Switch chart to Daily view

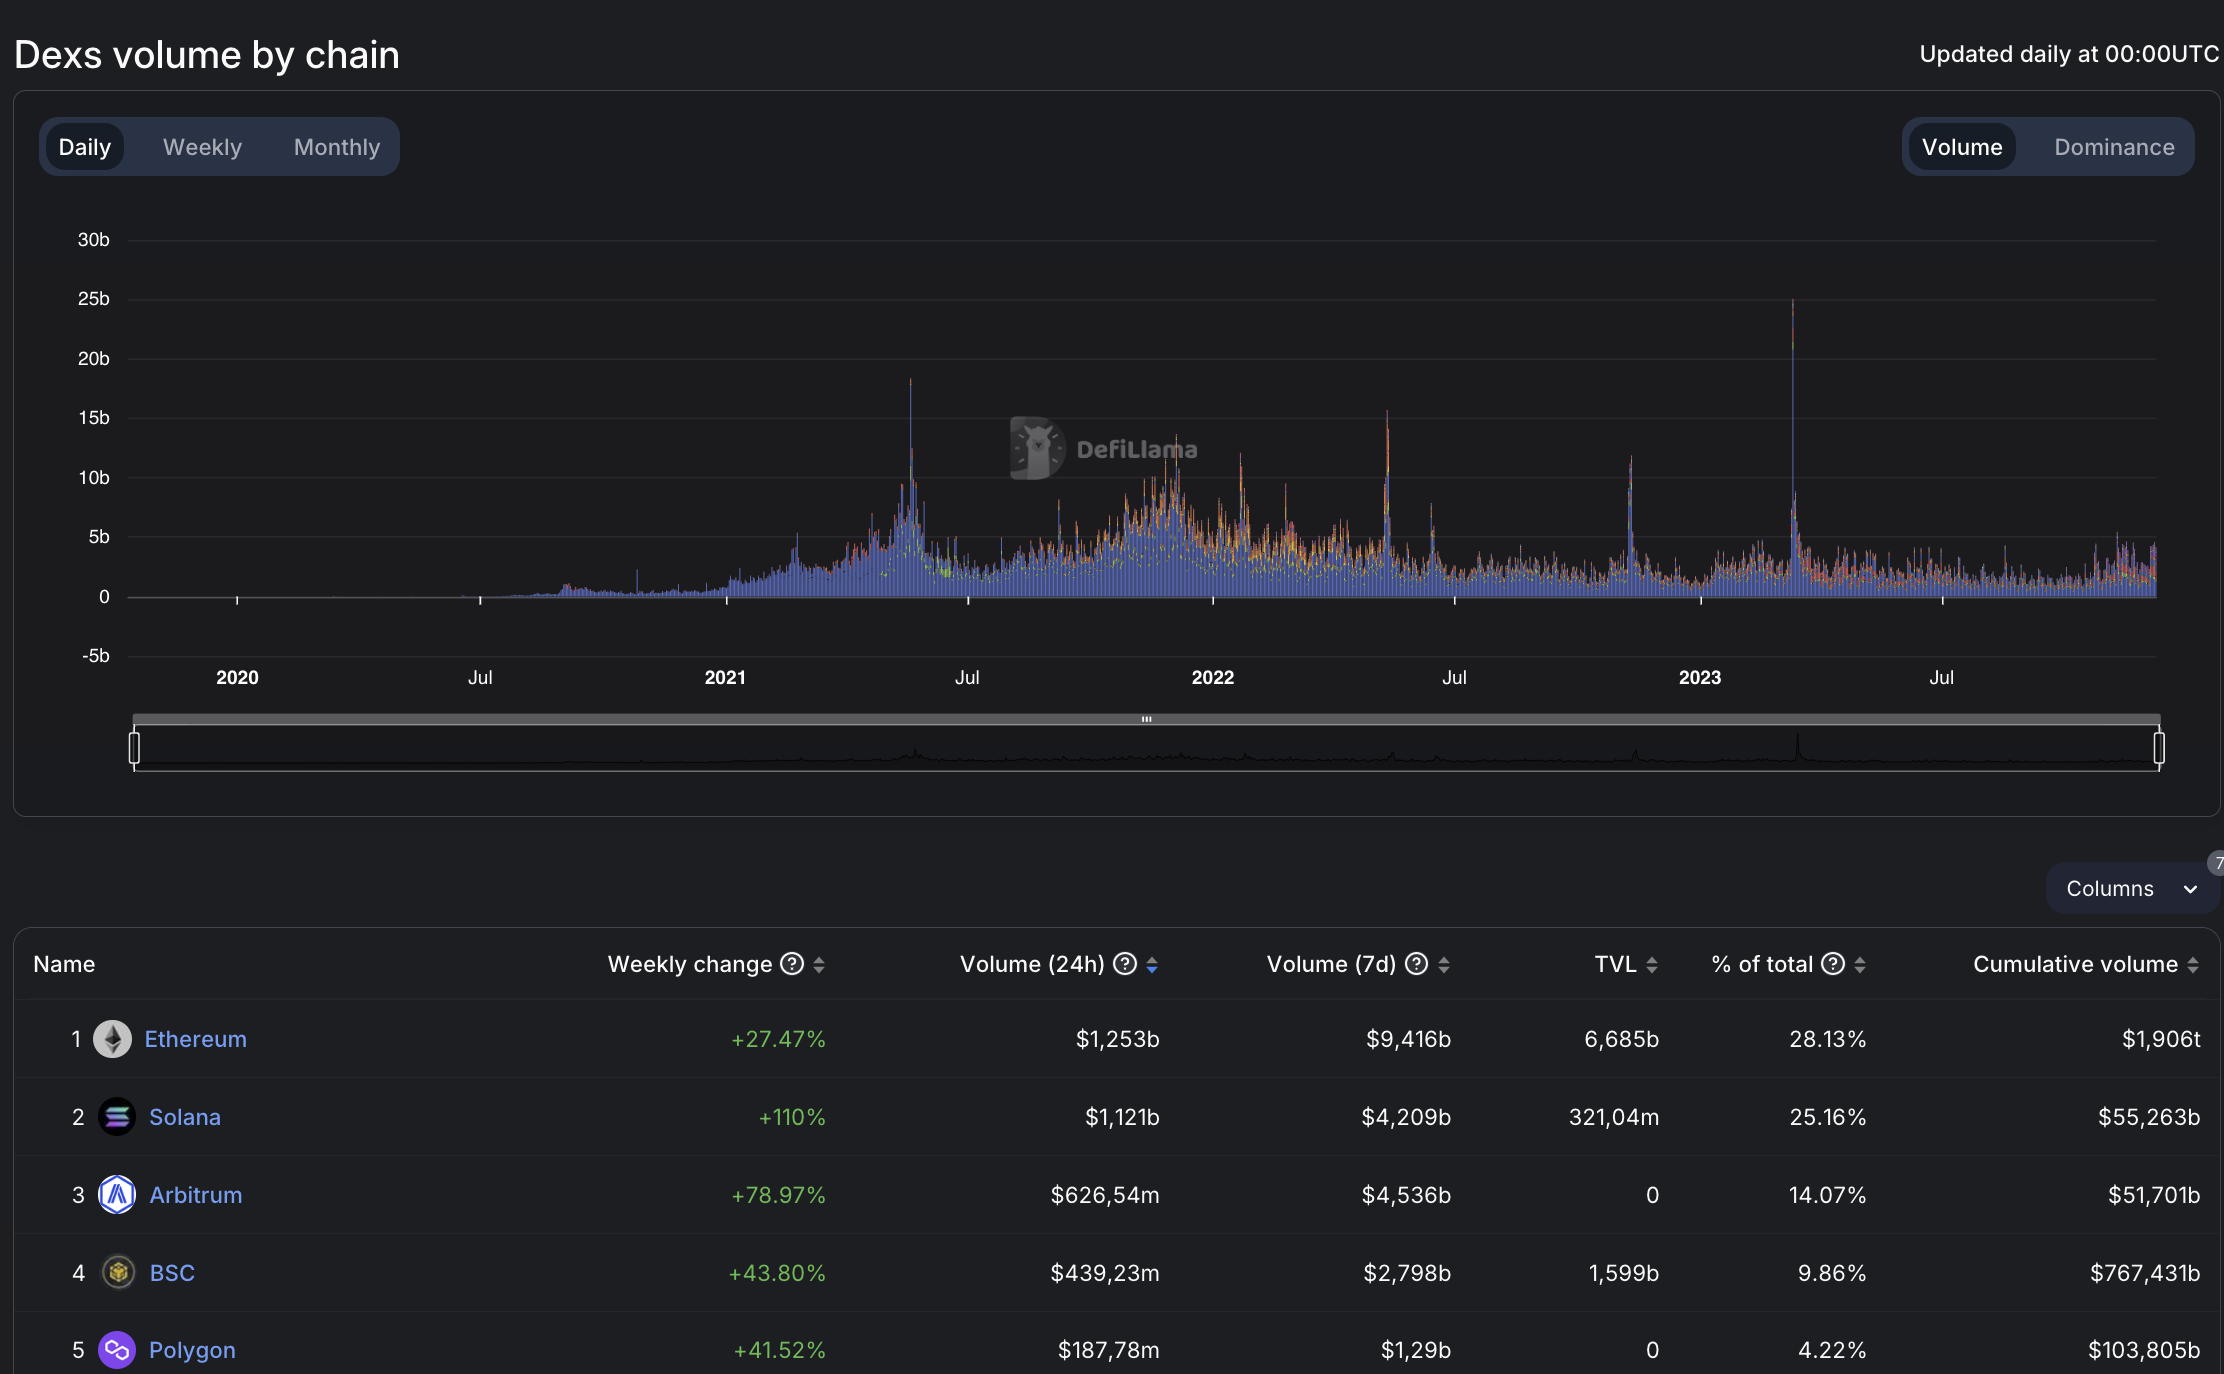(85, 147)
